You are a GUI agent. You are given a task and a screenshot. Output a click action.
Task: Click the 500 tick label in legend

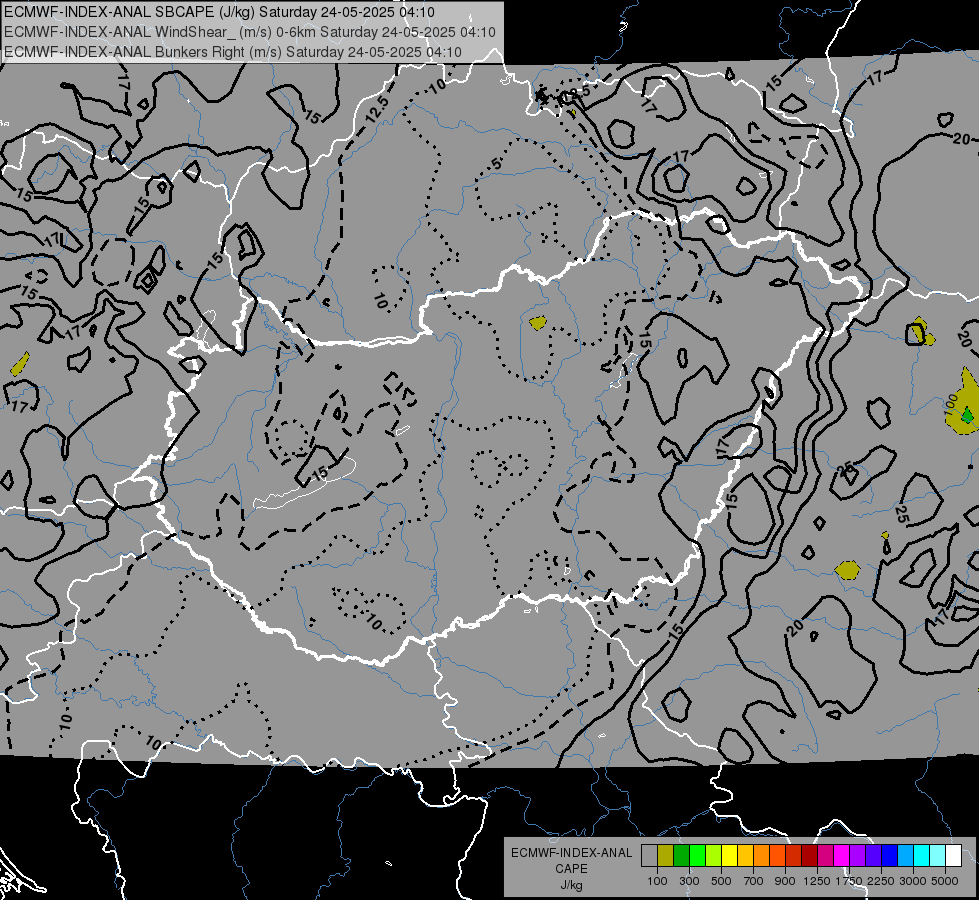pyautogui.click(x=721, y=881)
